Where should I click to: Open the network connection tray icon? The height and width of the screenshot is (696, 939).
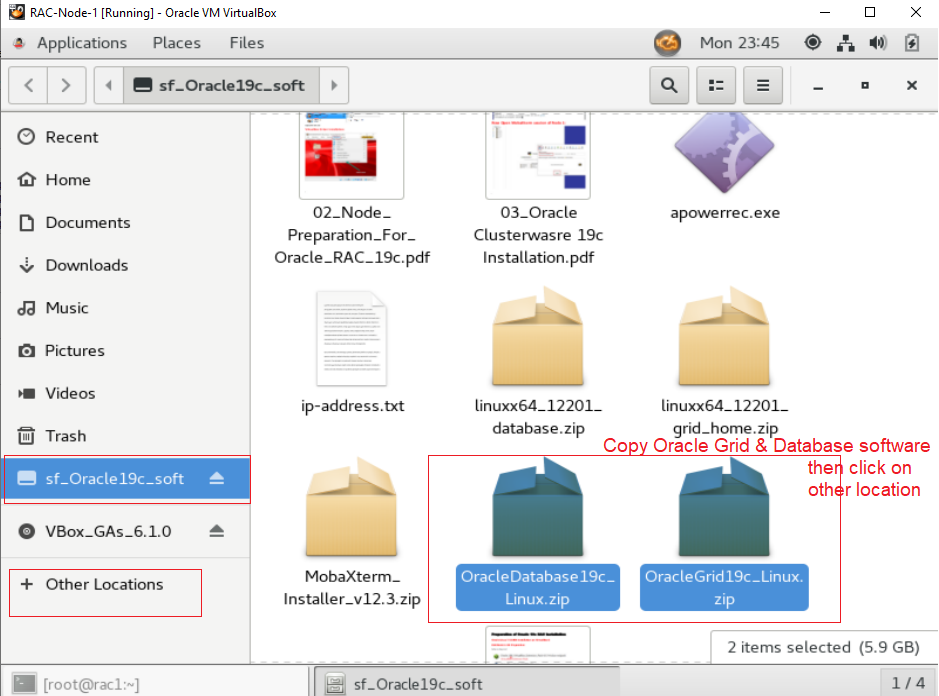pos(846,43)
